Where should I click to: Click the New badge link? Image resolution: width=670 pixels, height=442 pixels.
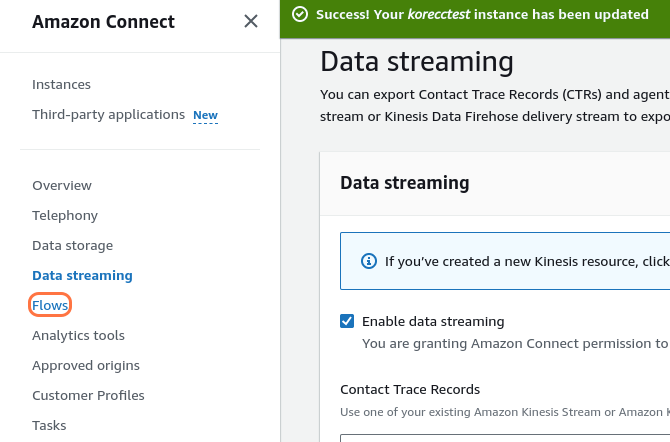pyautogui.click(x=205, y=116)
